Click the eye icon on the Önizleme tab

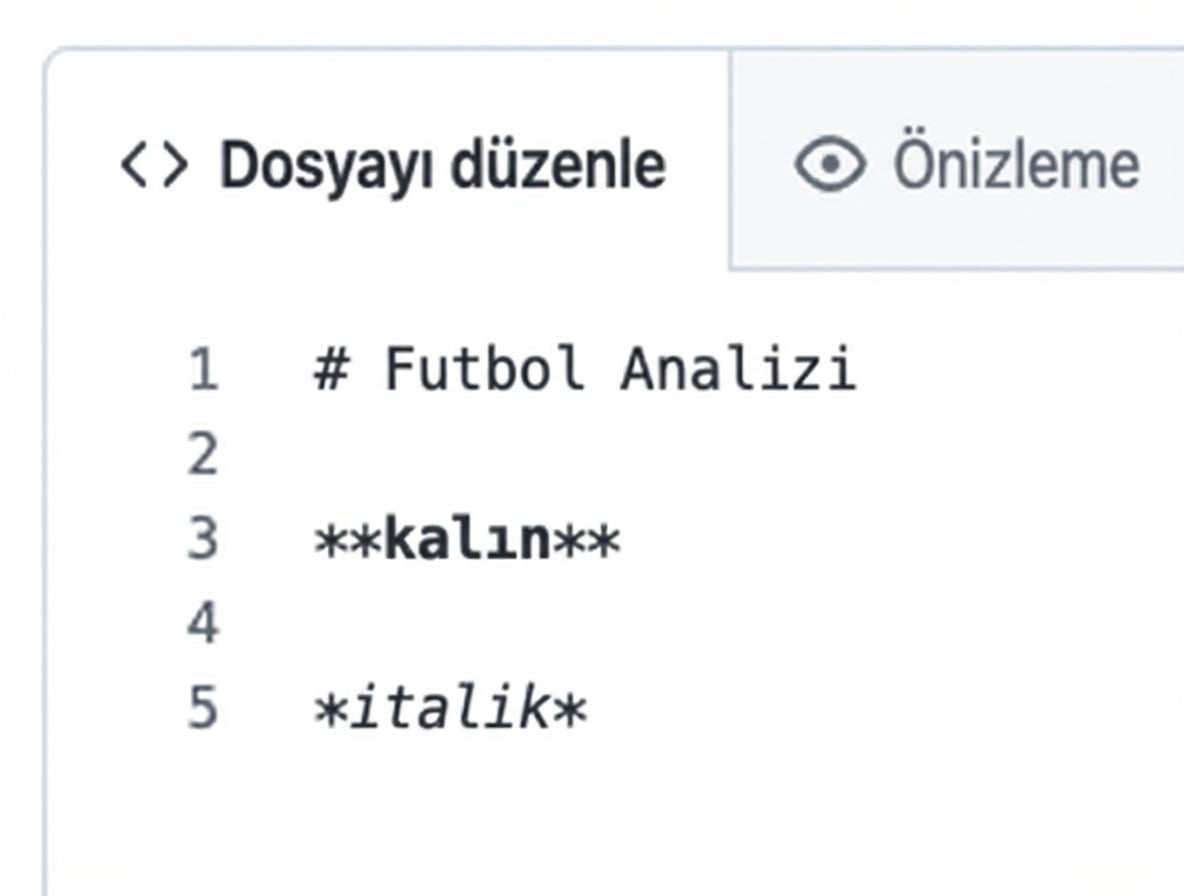click(x=833, y=164)
